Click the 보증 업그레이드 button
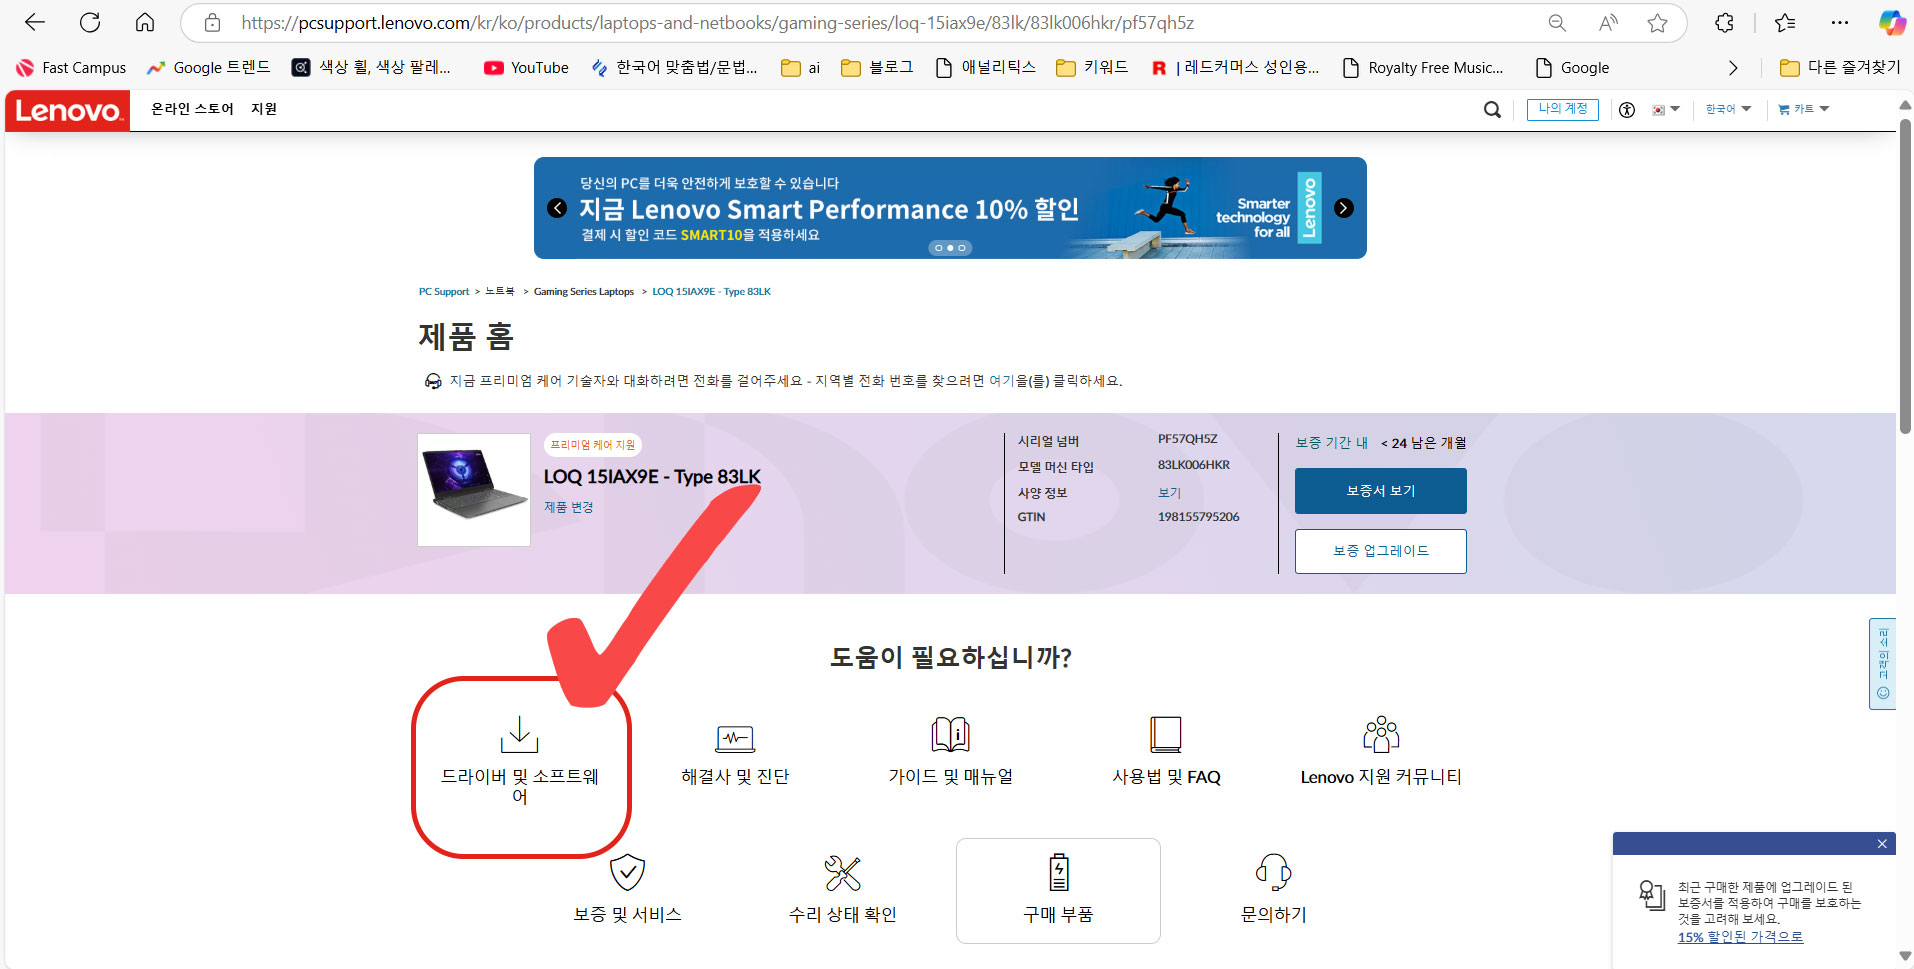 click(1381, 551)
